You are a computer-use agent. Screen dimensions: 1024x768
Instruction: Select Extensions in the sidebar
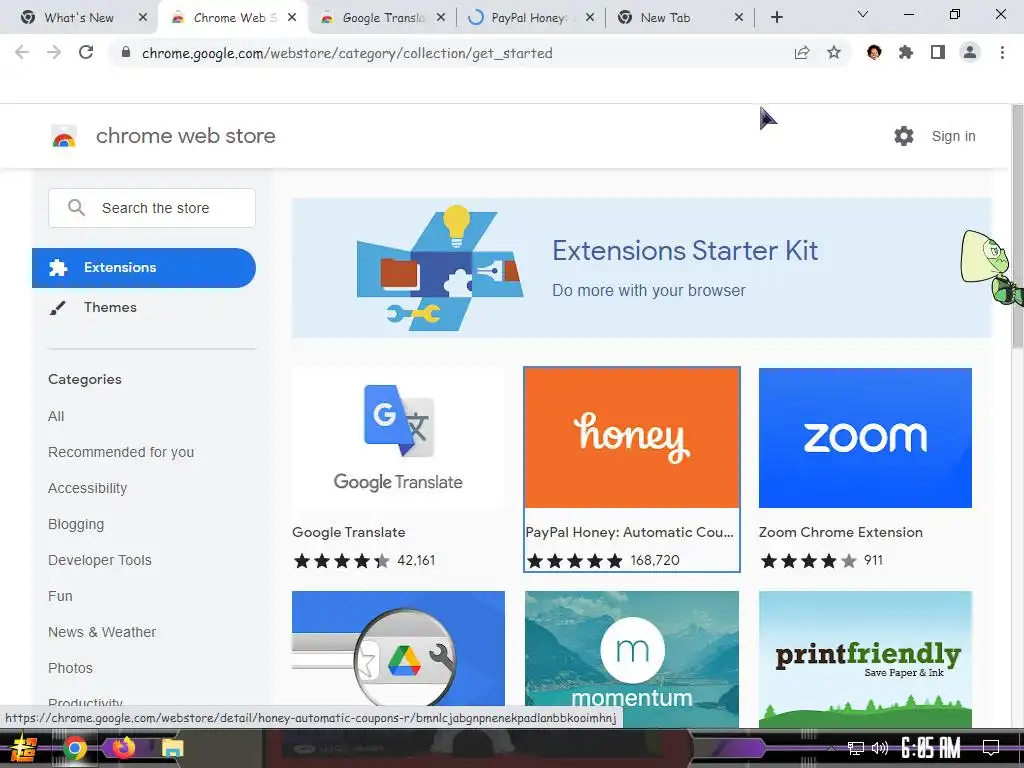pyautogui.click(x=144, y=268)
